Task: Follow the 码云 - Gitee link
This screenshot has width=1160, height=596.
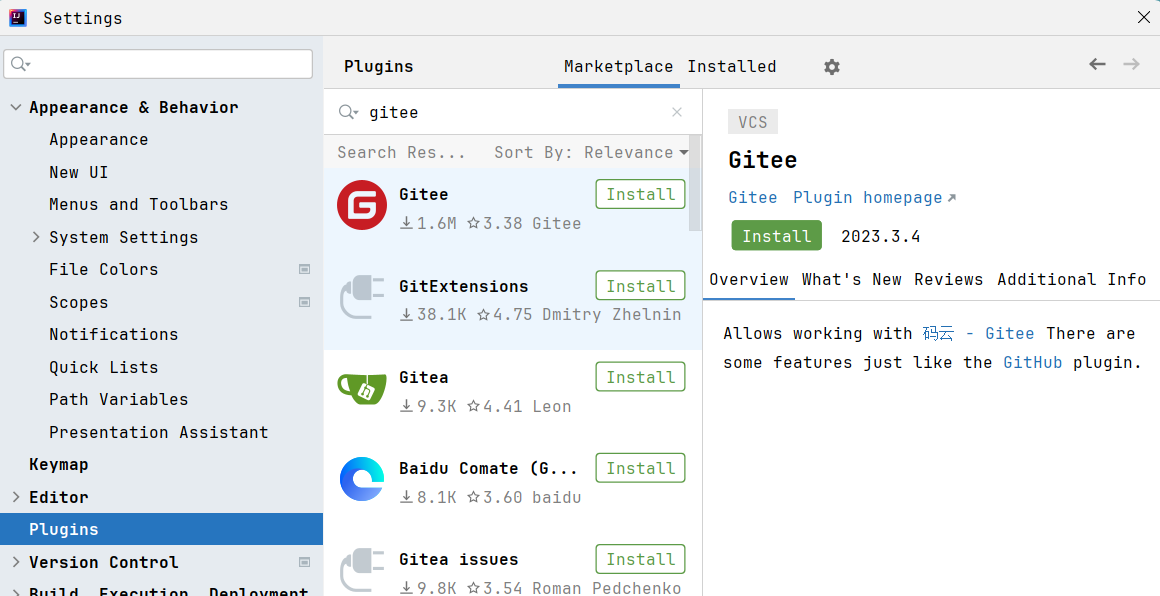Action: pos(978,333)
